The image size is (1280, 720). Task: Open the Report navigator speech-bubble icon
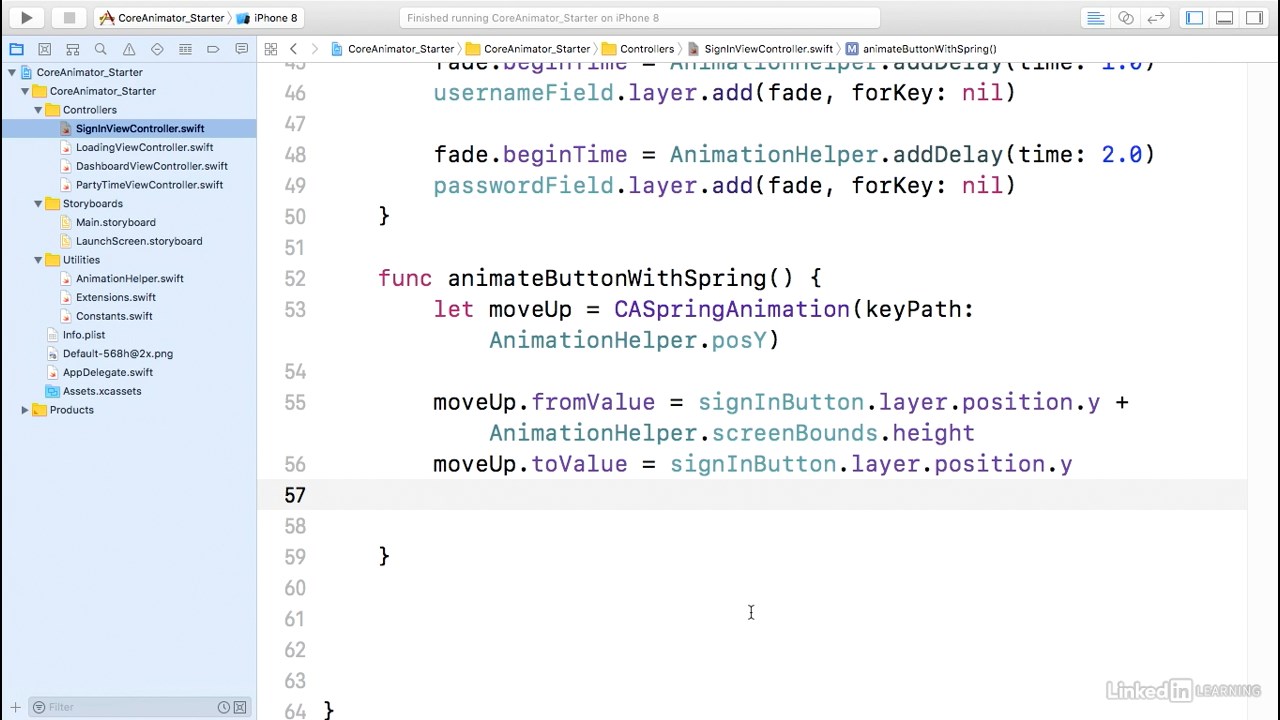point(241,49)
